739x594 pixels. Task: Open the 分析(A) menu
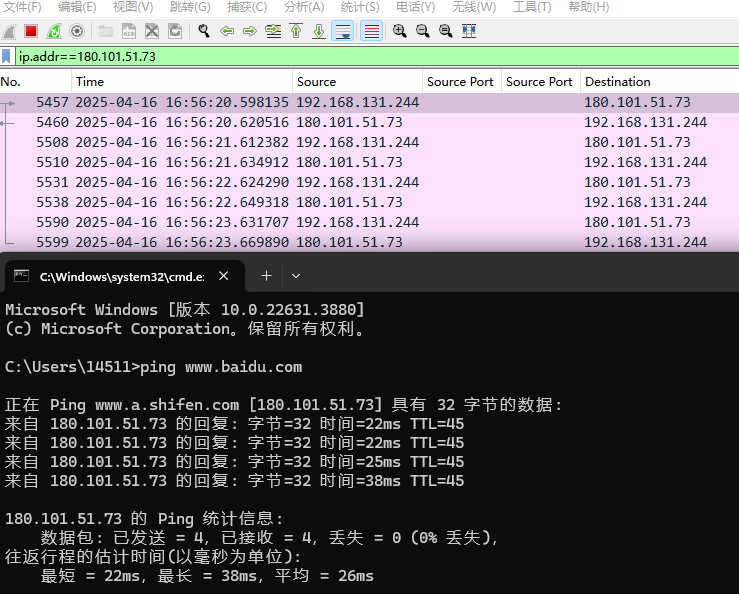coord(304,7)
